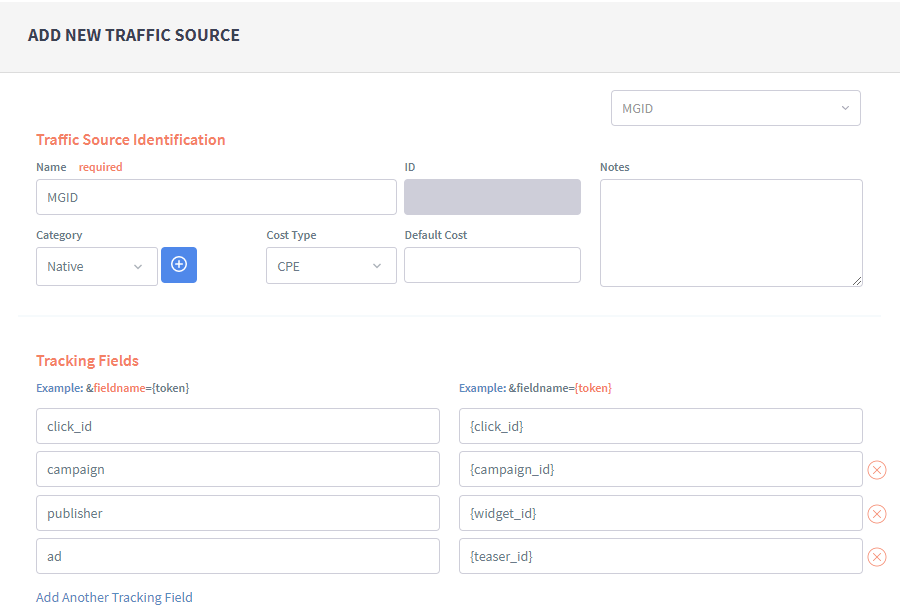The width and height of the screenshot is (903, 608).
Task: Edit the campaign field name box
Action: 238,469
